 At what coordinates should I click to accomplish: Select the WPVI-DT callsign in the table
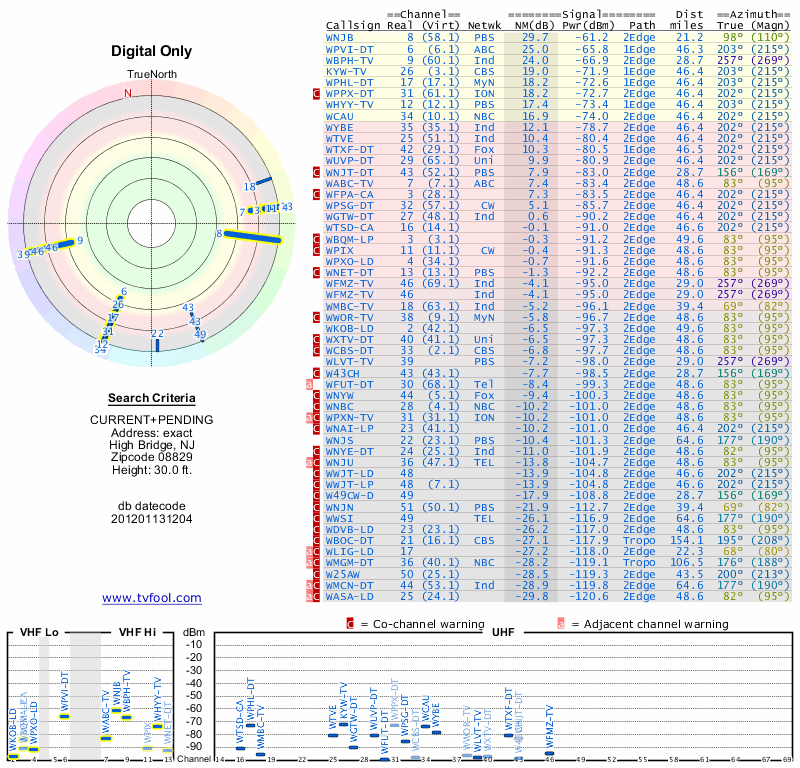(350, 48)
